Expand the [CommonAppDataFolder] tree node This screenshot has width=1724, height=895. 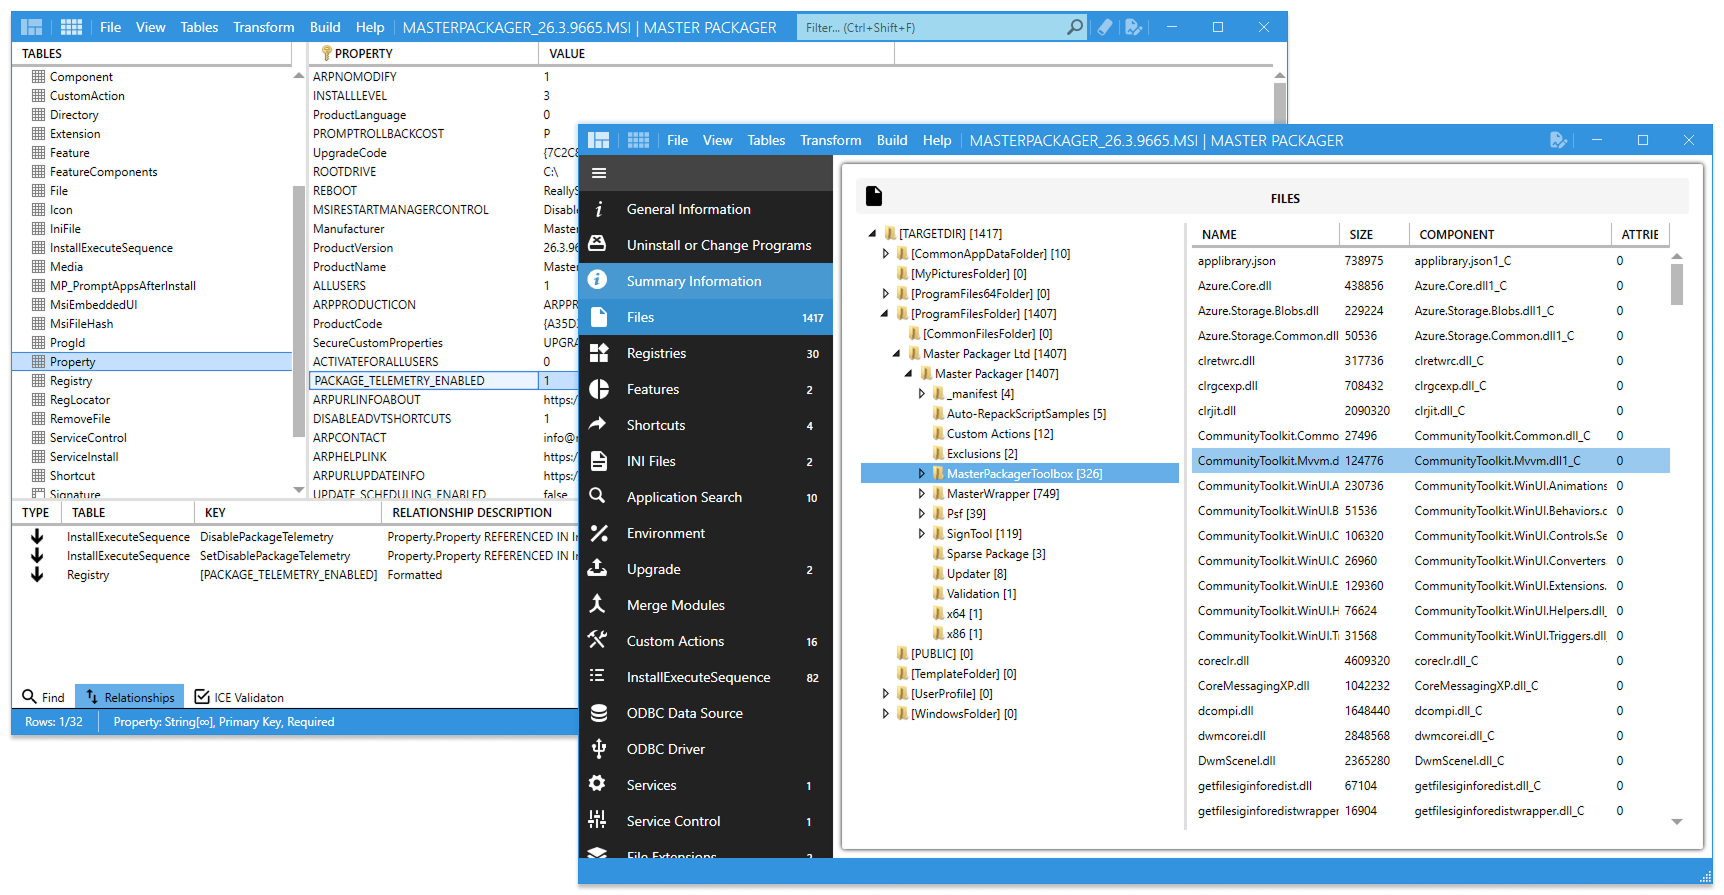[x=886, y=254]
